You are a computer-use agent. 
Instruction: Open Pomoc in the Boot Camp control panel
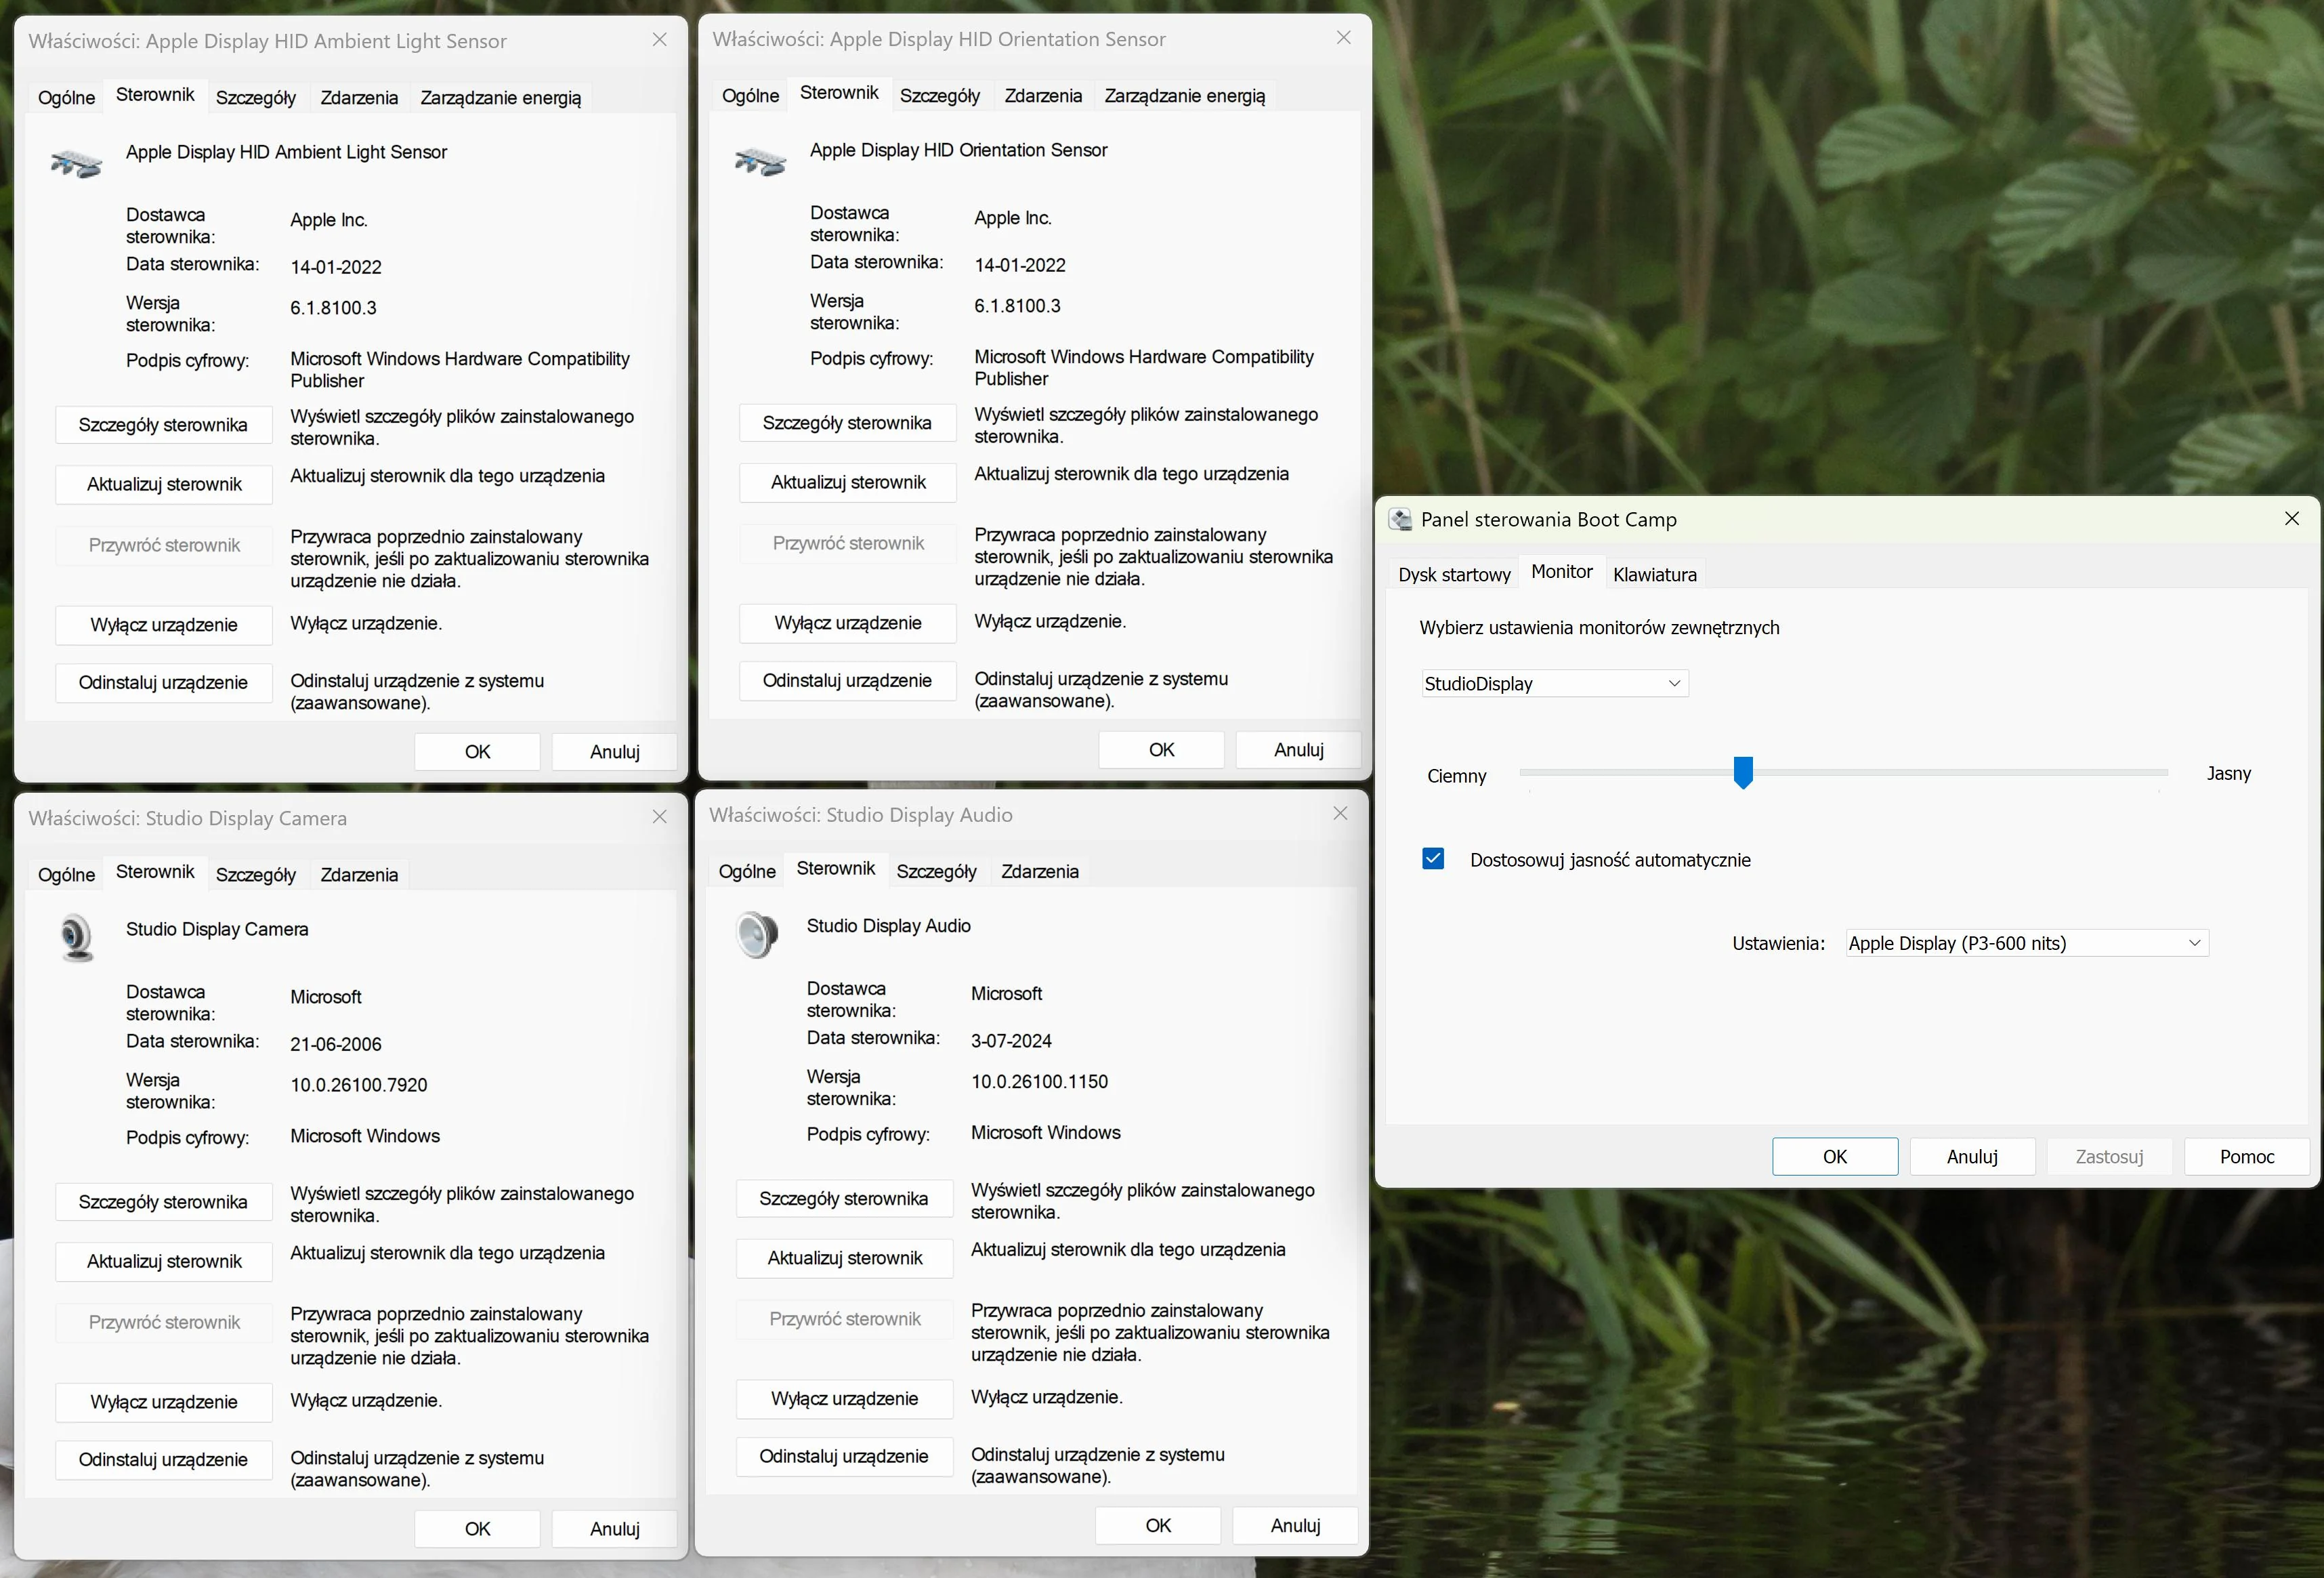click(2247, 1156)
